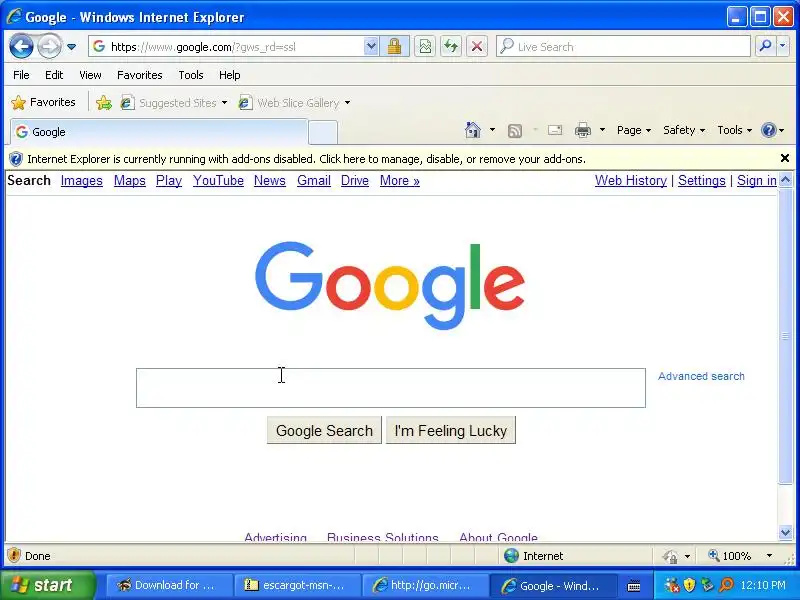
Task: Open the Maps link
Action: click(x=130, y=181)
